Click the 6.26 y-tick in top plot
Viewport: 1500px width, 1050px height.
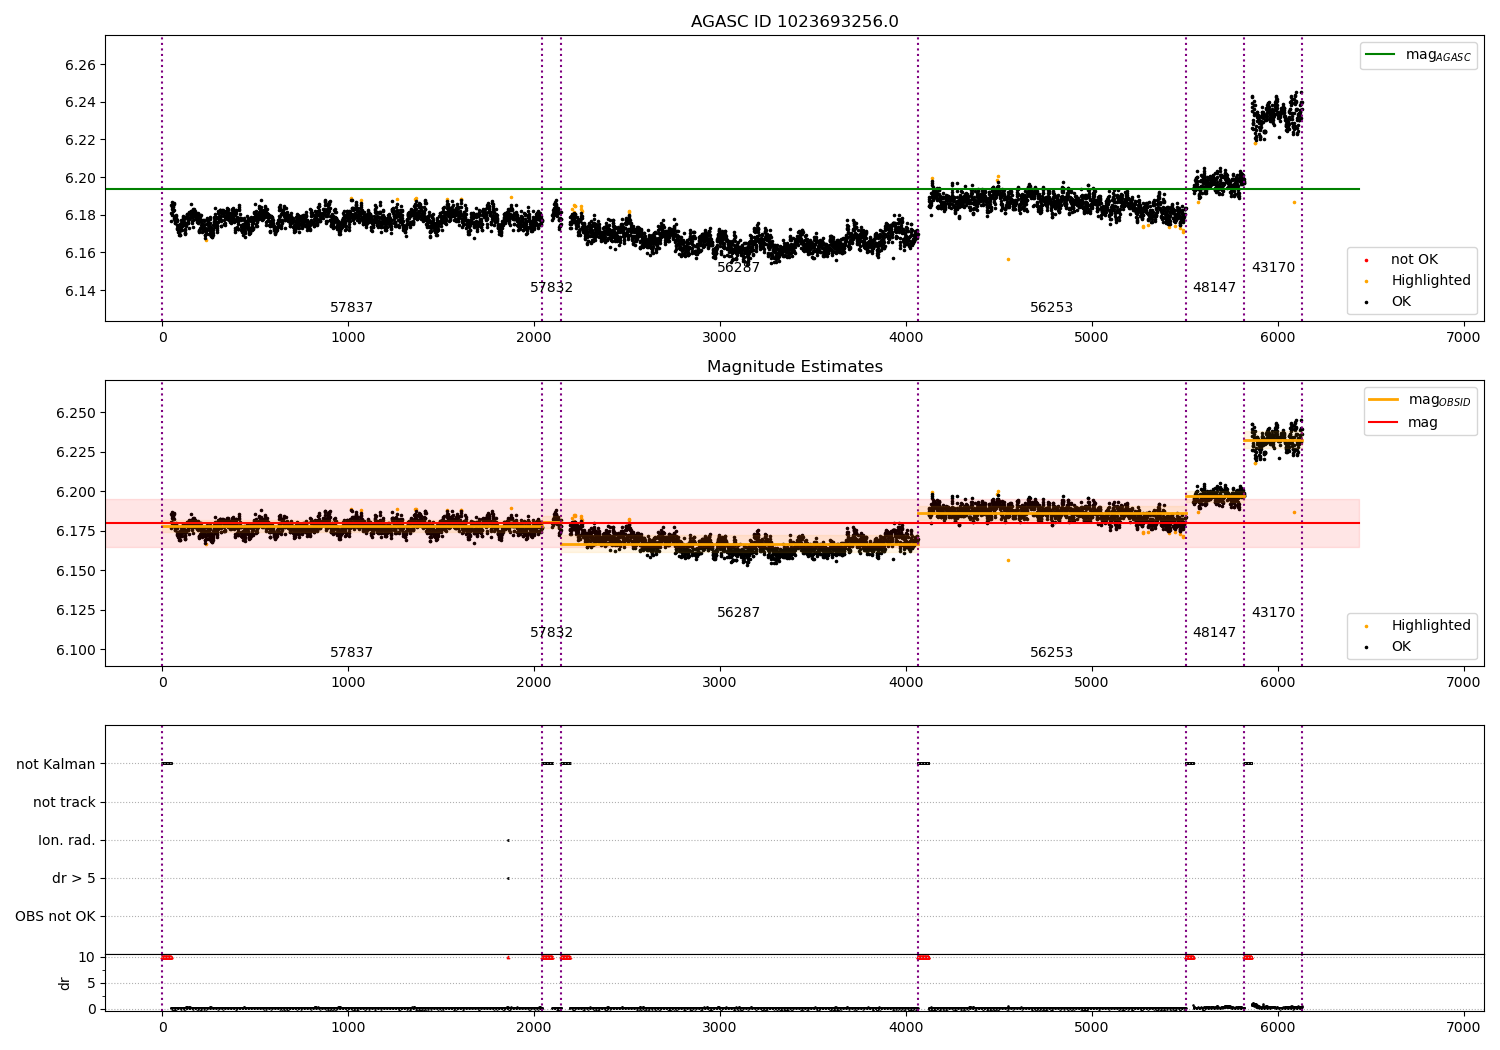[80, 65]
